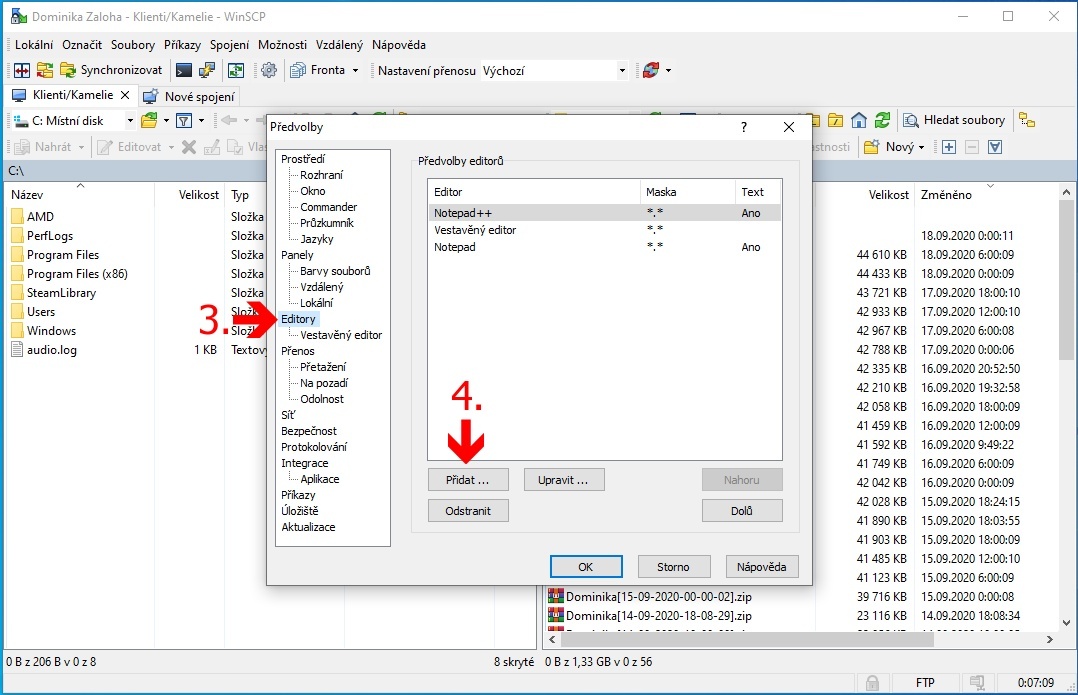Click the Přidat ... button

pyautogui.click(x=467, y=480)
